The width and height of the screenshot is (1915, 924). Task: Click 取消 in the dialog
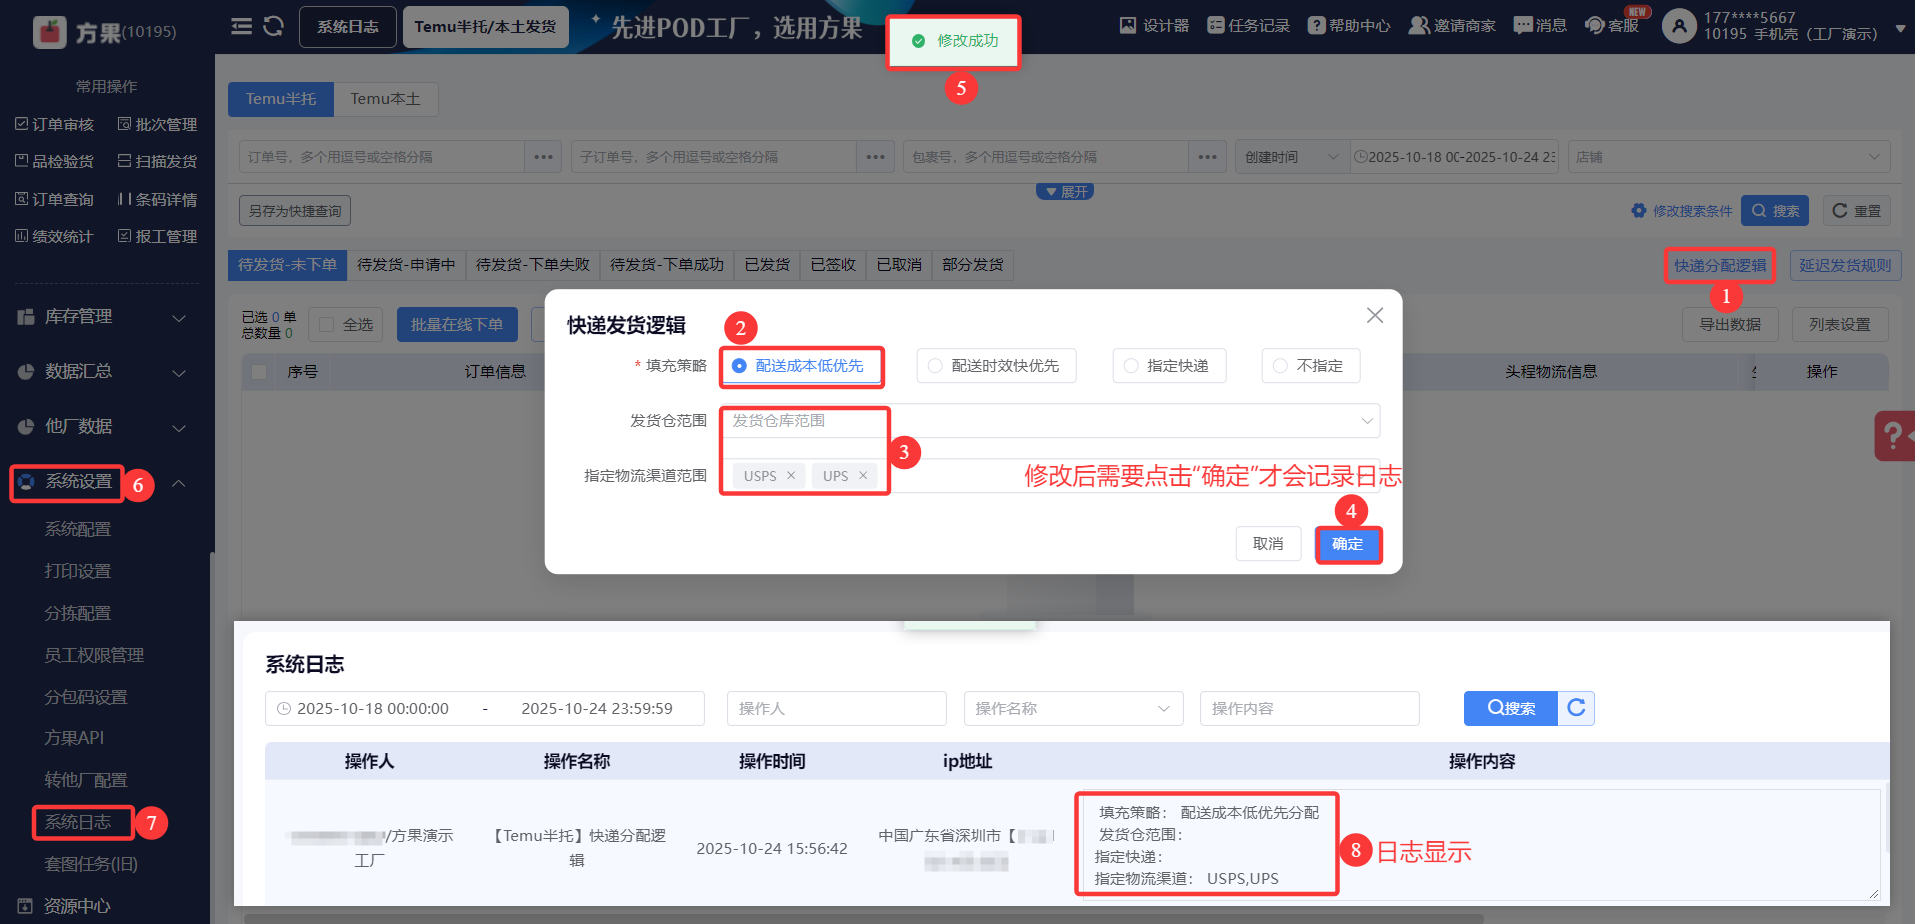[x=1268, y=544]
